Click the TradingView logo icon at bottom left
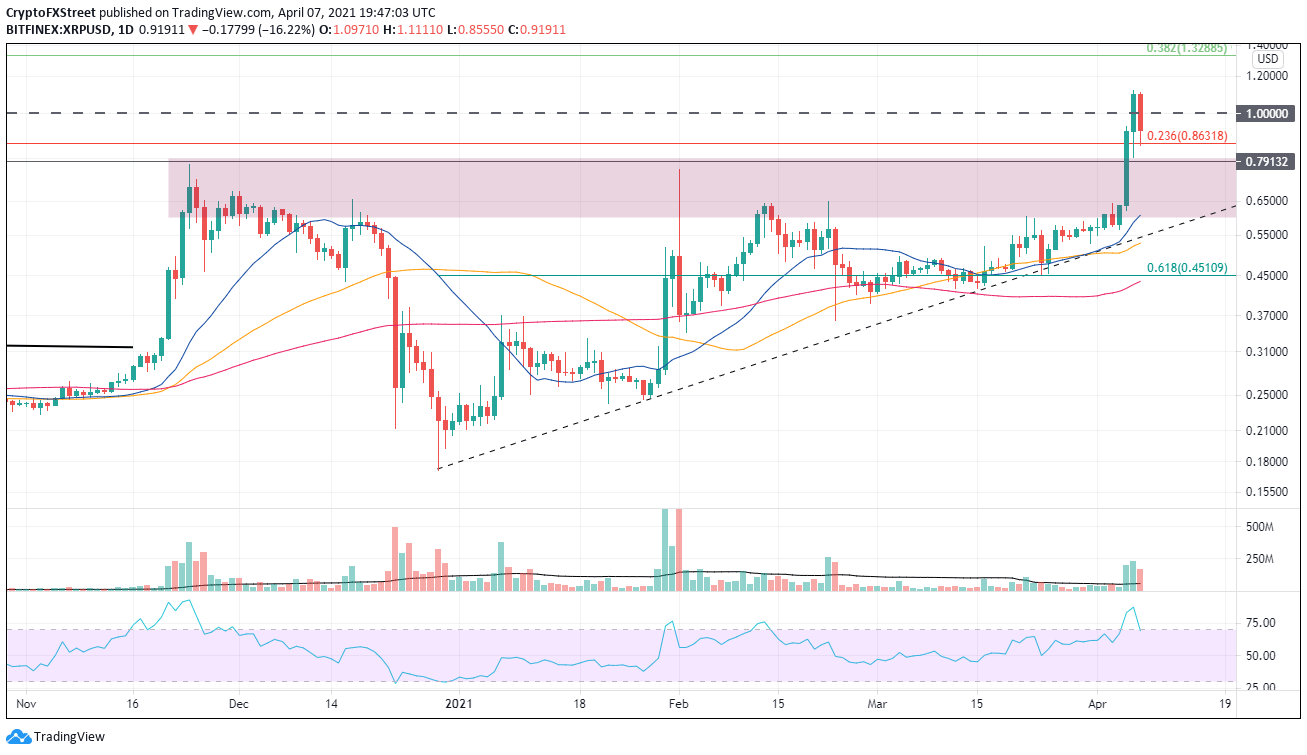The height and width of the screenshot is (755, 1307). tap(18, 737)
